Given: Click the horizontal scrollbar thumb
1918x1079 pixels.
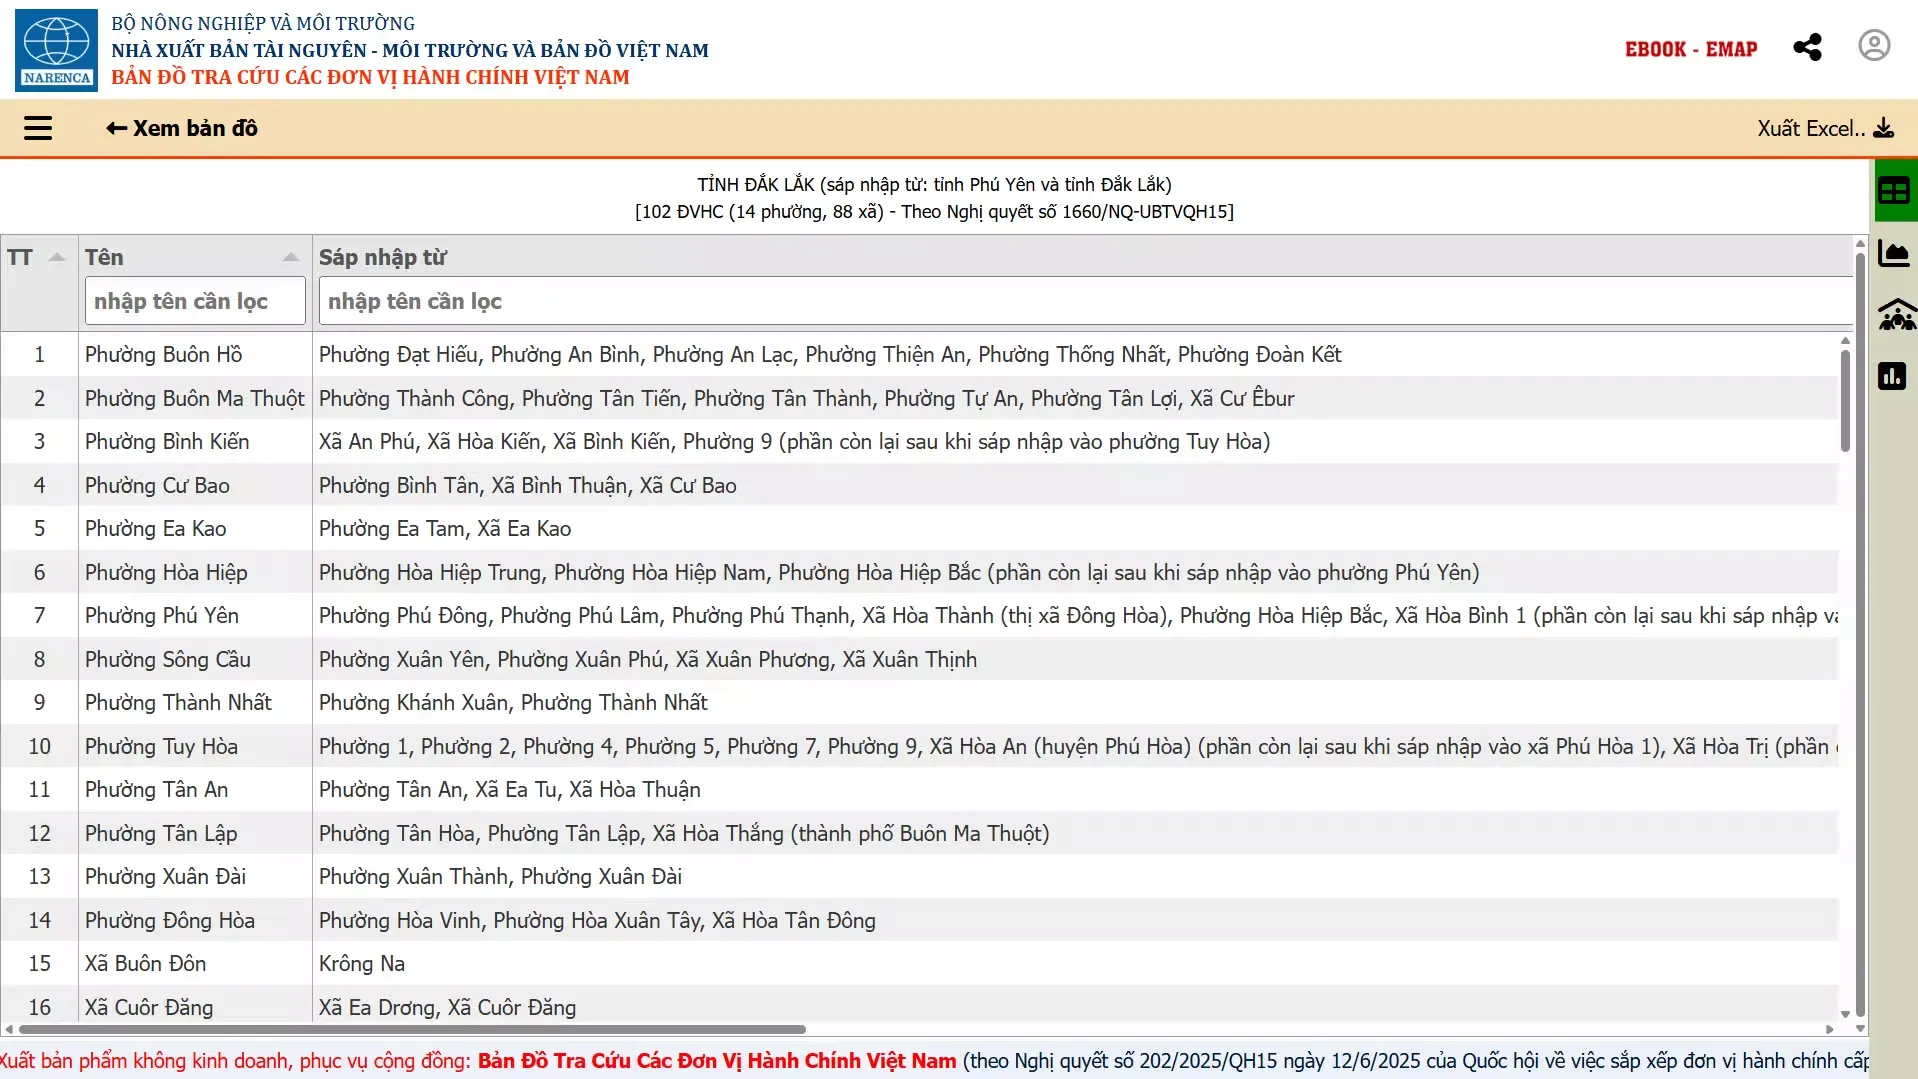Looking at the screenshot, I should 412,1029.
